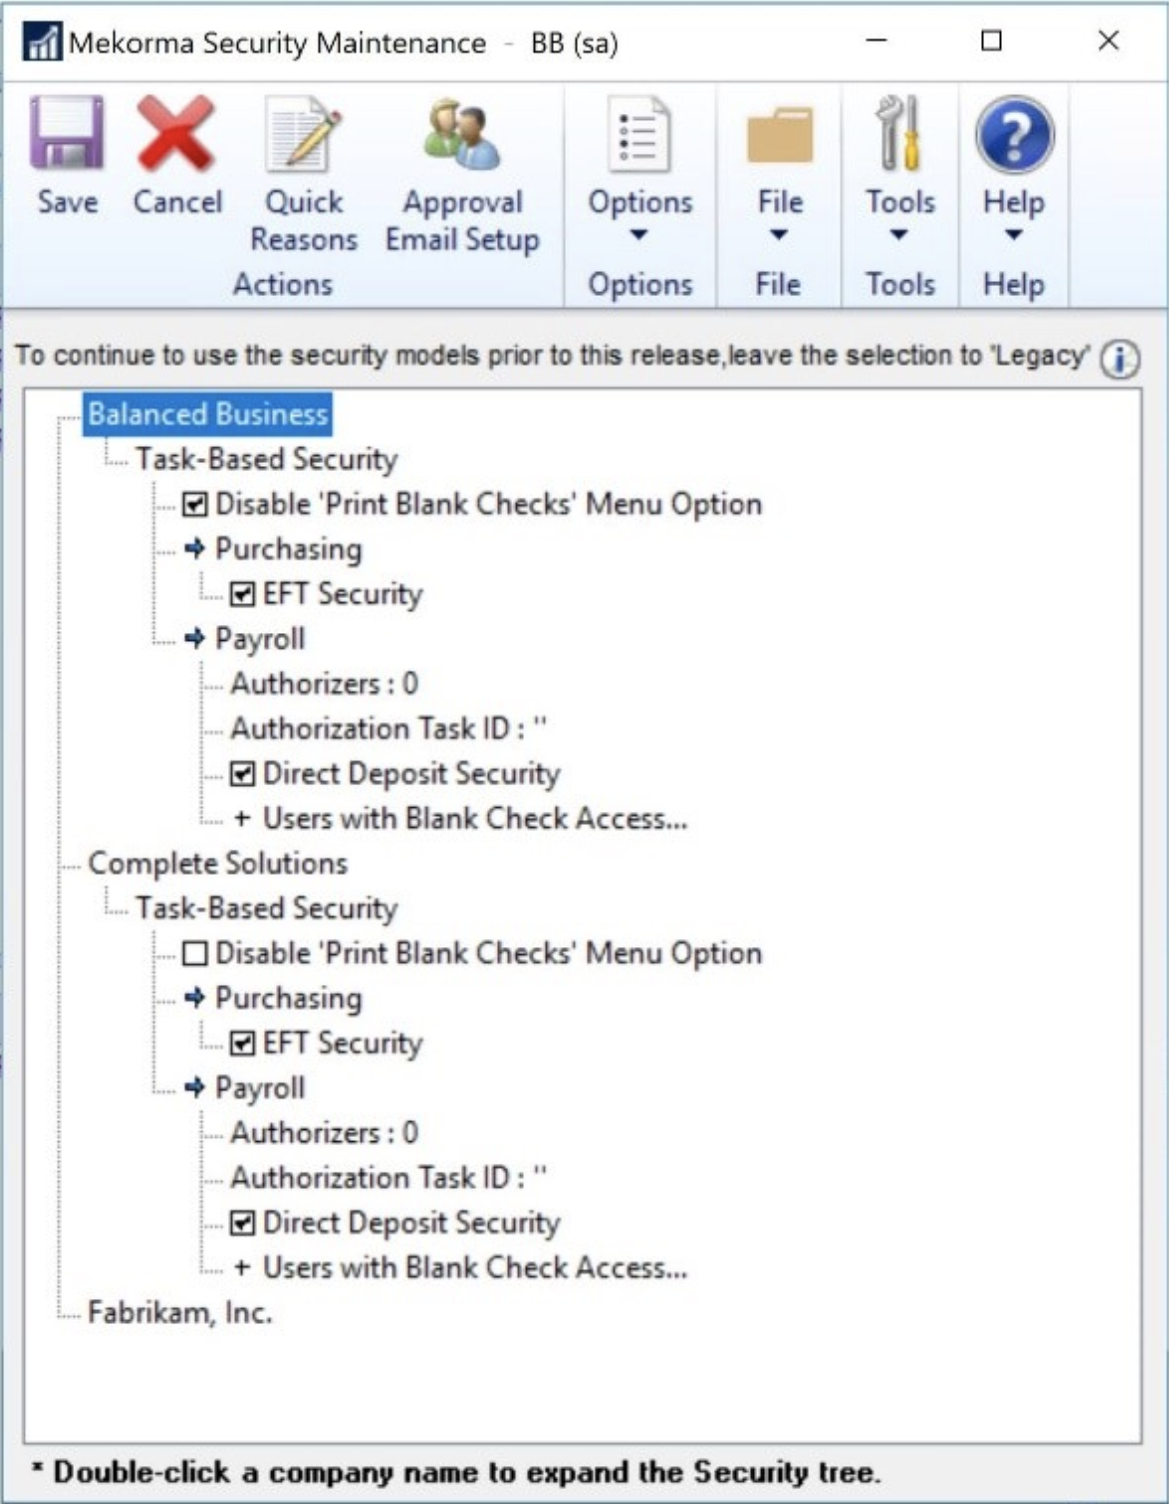Click Authorizers : 0 under Complete Solutions Payroll
1170x1504 pixels.
point(324,1133)
